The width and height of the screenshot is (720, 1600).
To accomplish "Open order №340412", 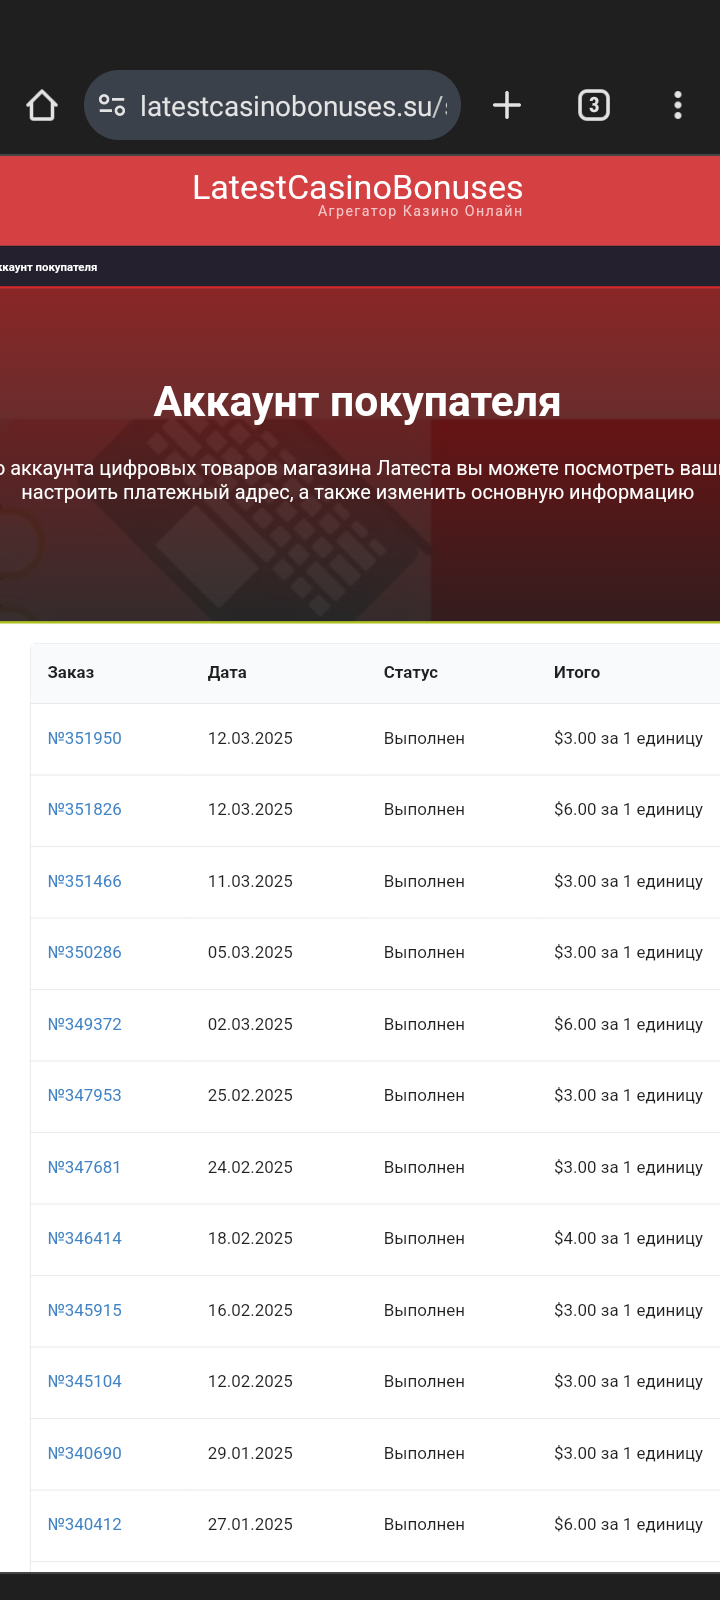I will (85, 1525).
